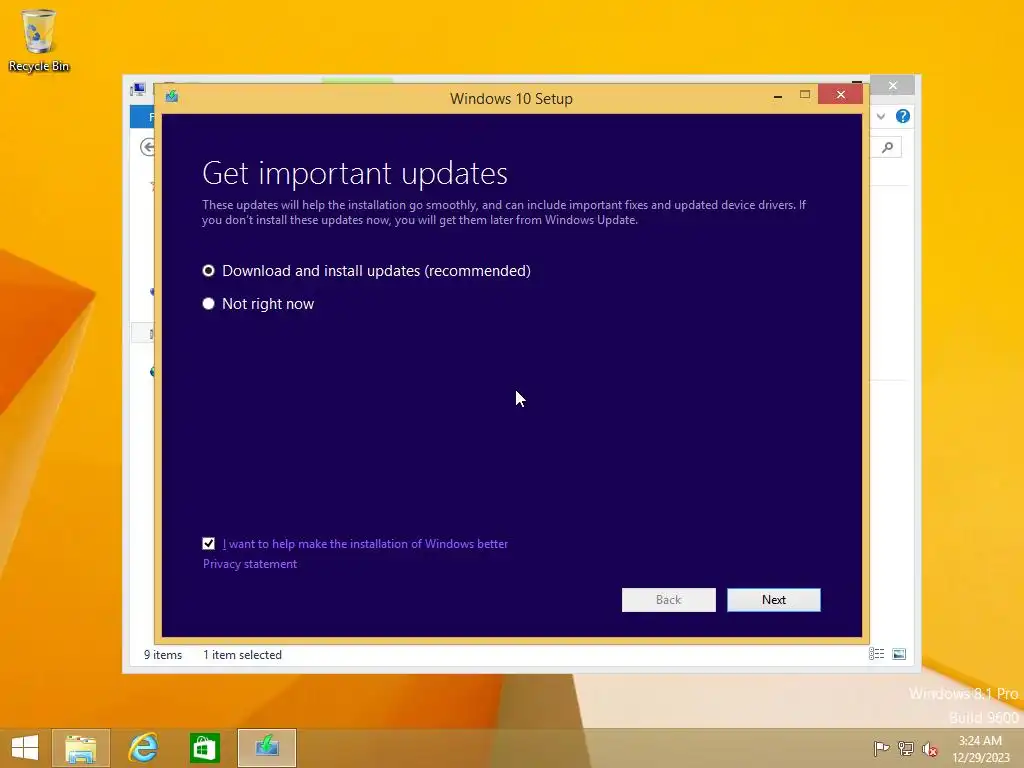The width and height of the screenshot is (1024, 768).
Task: Click Windows 10 Setup title bar icon
Action: pyautogui.click(x=172, y=97)
